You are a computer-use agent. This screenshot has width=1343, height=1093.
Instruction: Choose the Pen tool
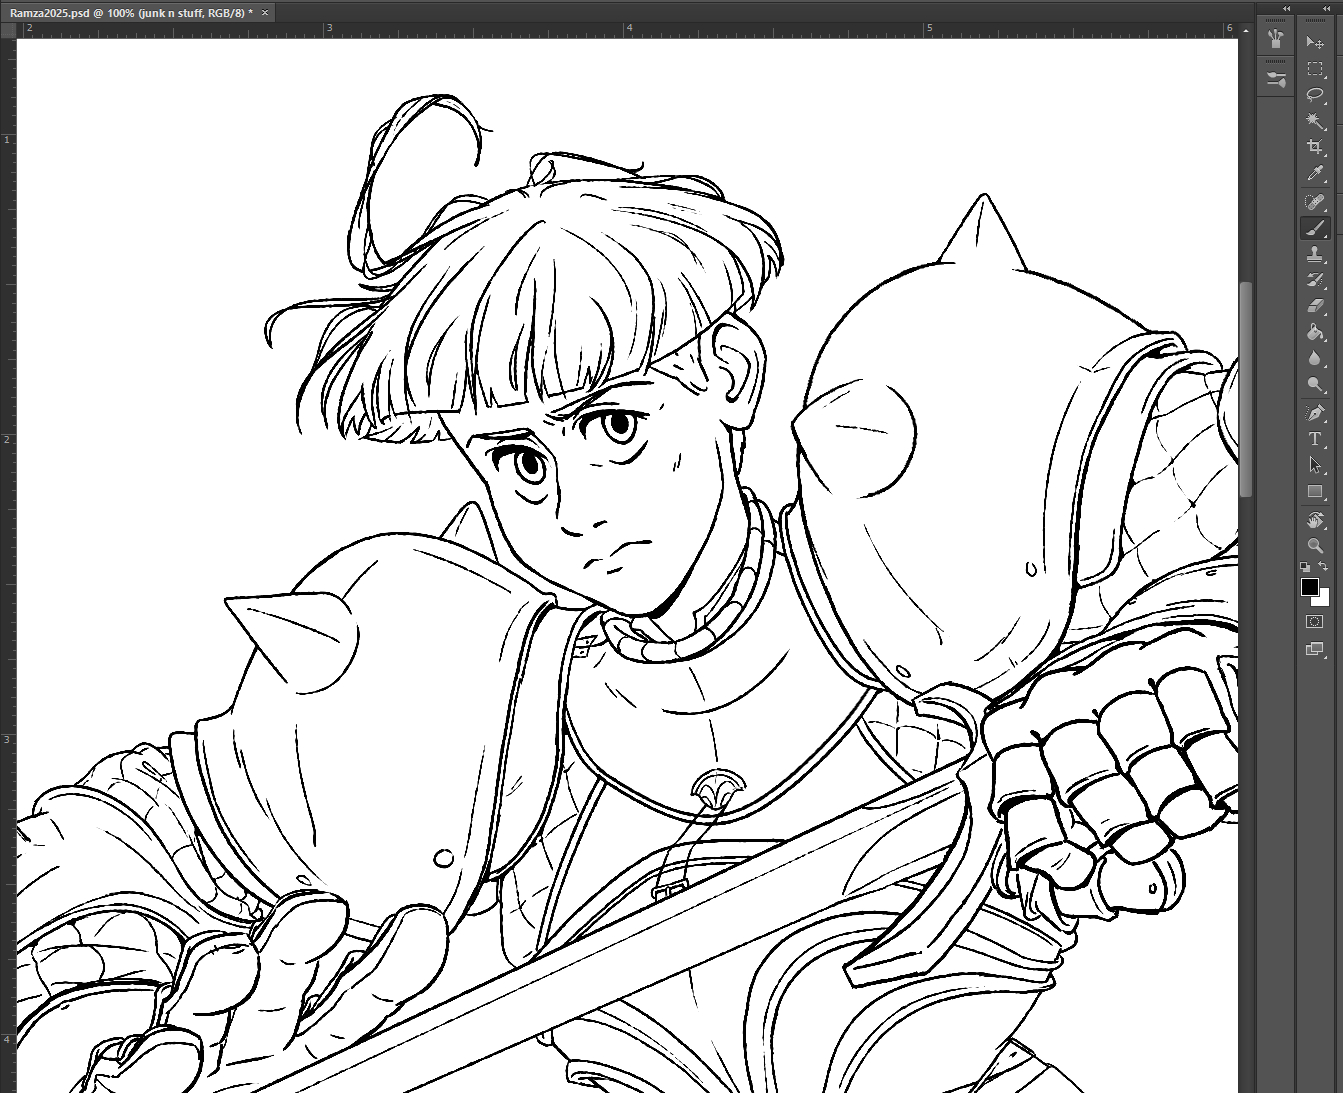tap(1315, 413)
